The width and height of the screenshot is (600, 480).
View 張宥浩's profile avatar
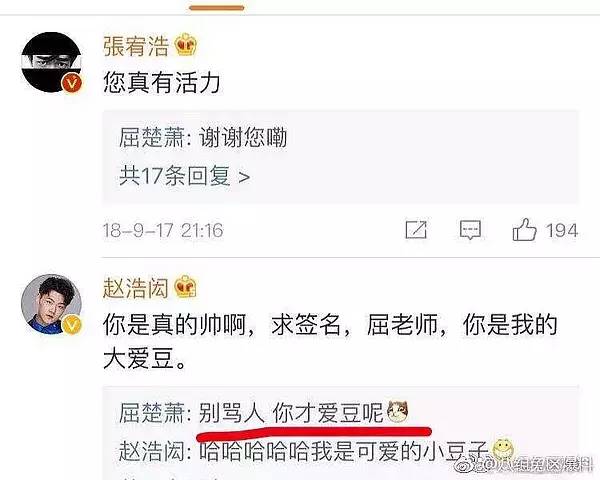52,62
